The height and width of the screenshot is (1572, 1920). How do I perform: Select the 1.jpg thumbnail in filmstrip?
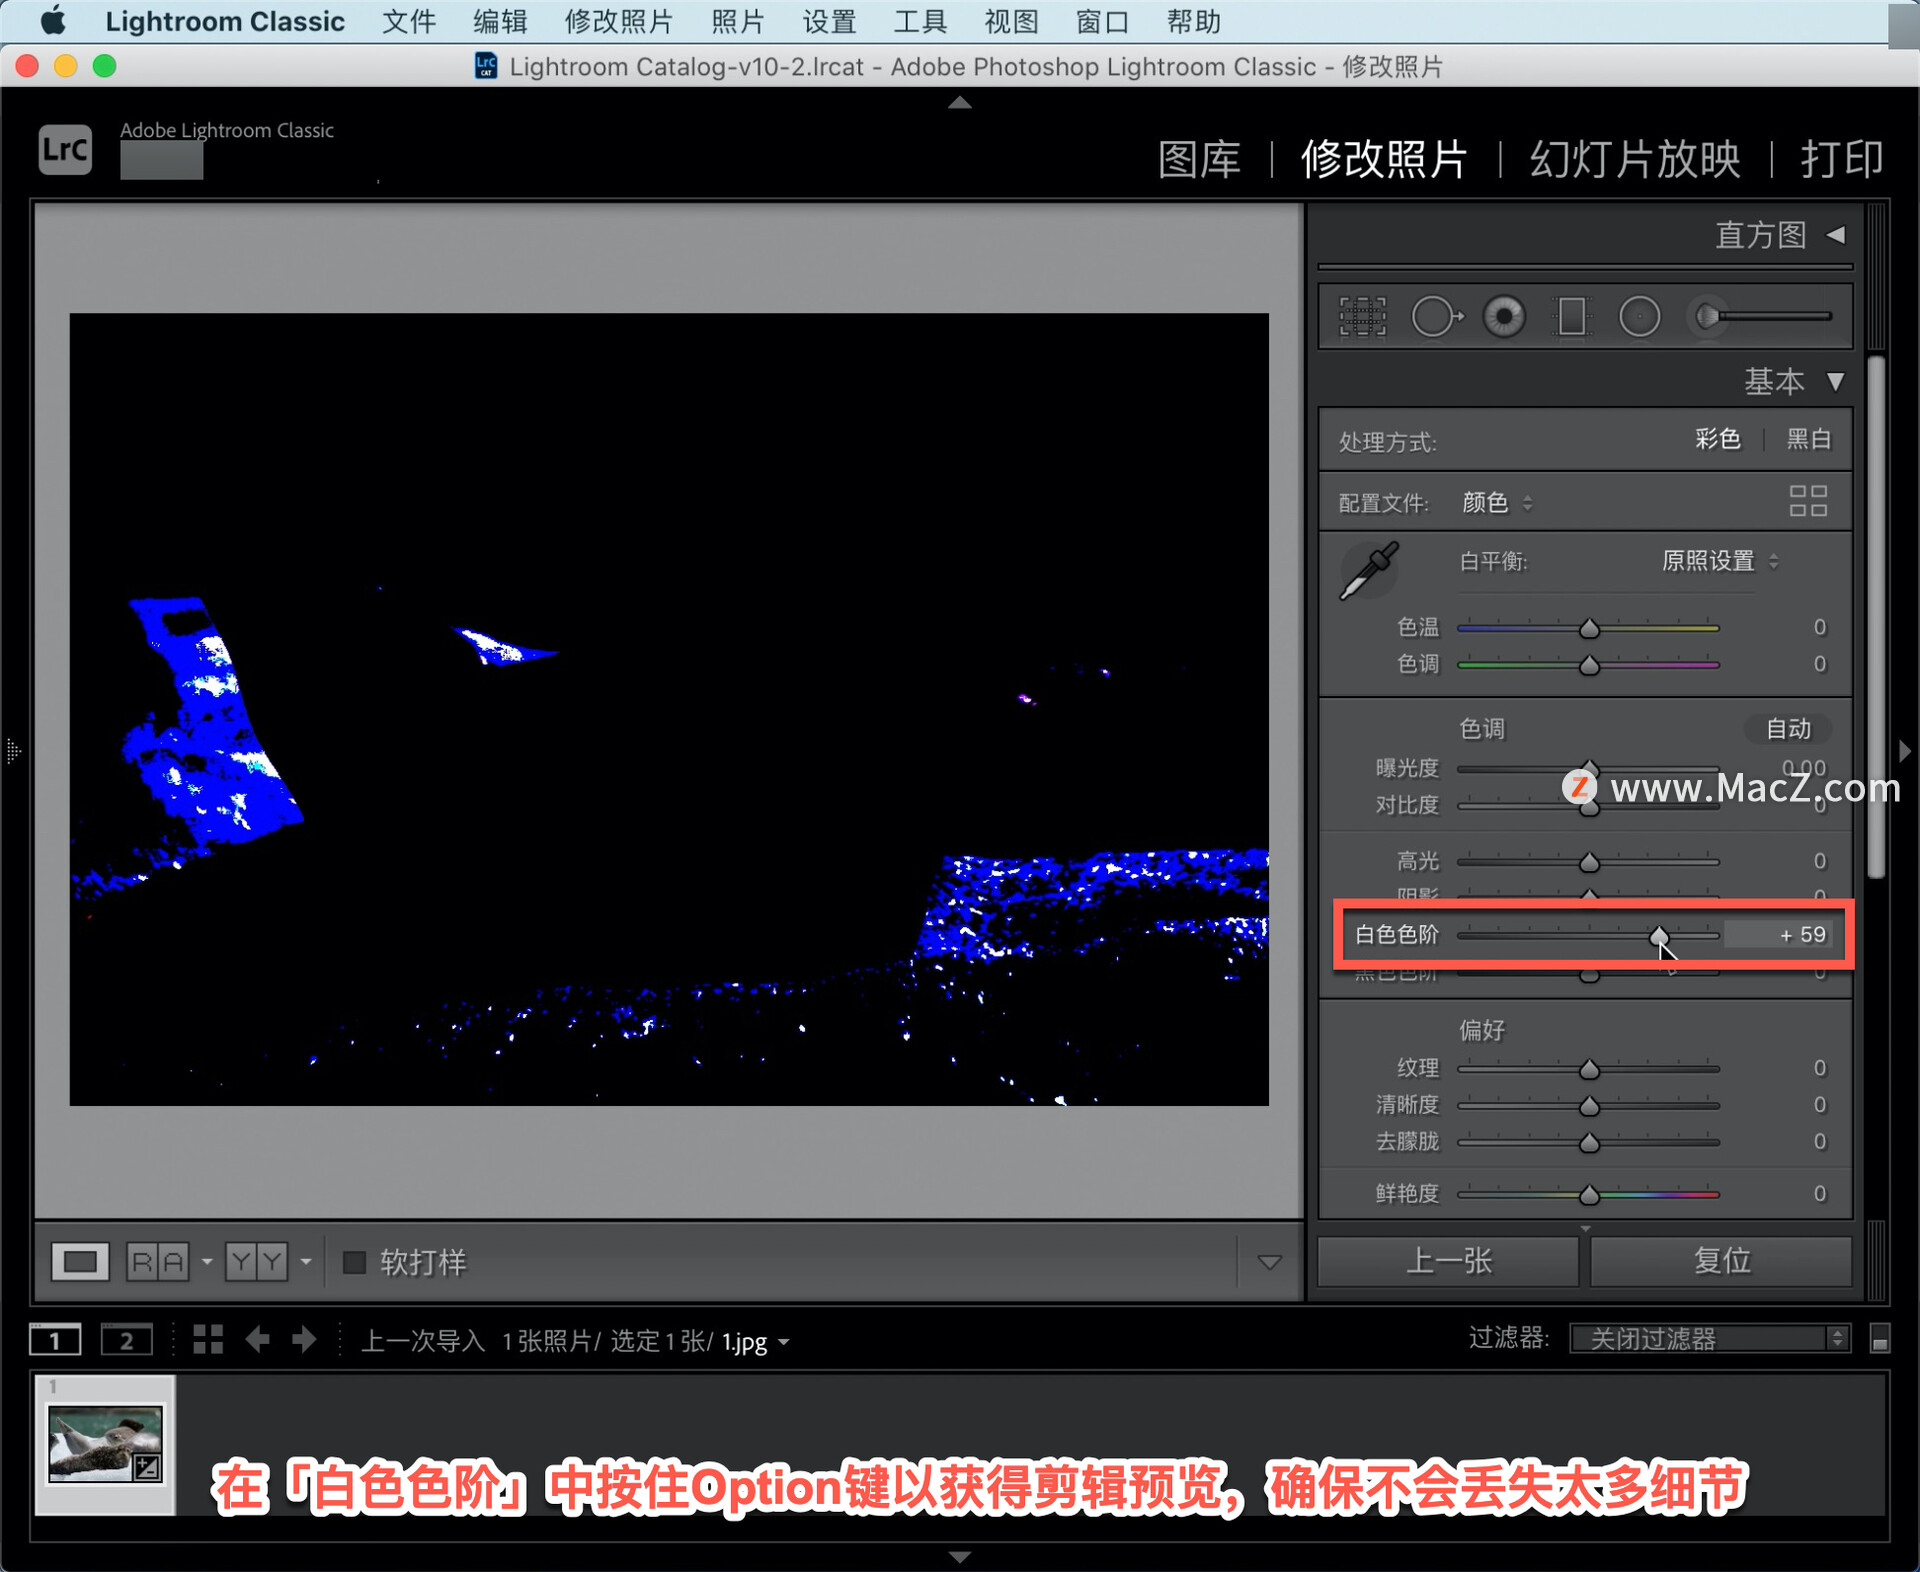pyautogui.click(x=105, y=1444)
